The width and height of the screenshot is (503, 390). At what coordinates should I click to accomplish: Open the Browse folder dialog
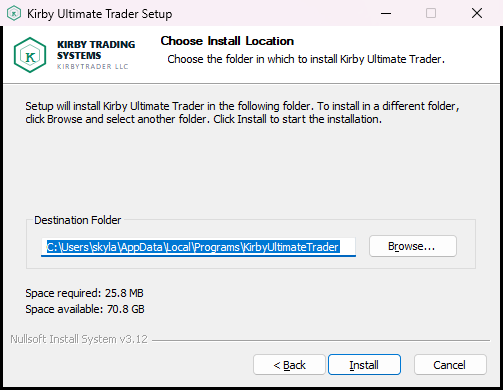tap(413, 246)
